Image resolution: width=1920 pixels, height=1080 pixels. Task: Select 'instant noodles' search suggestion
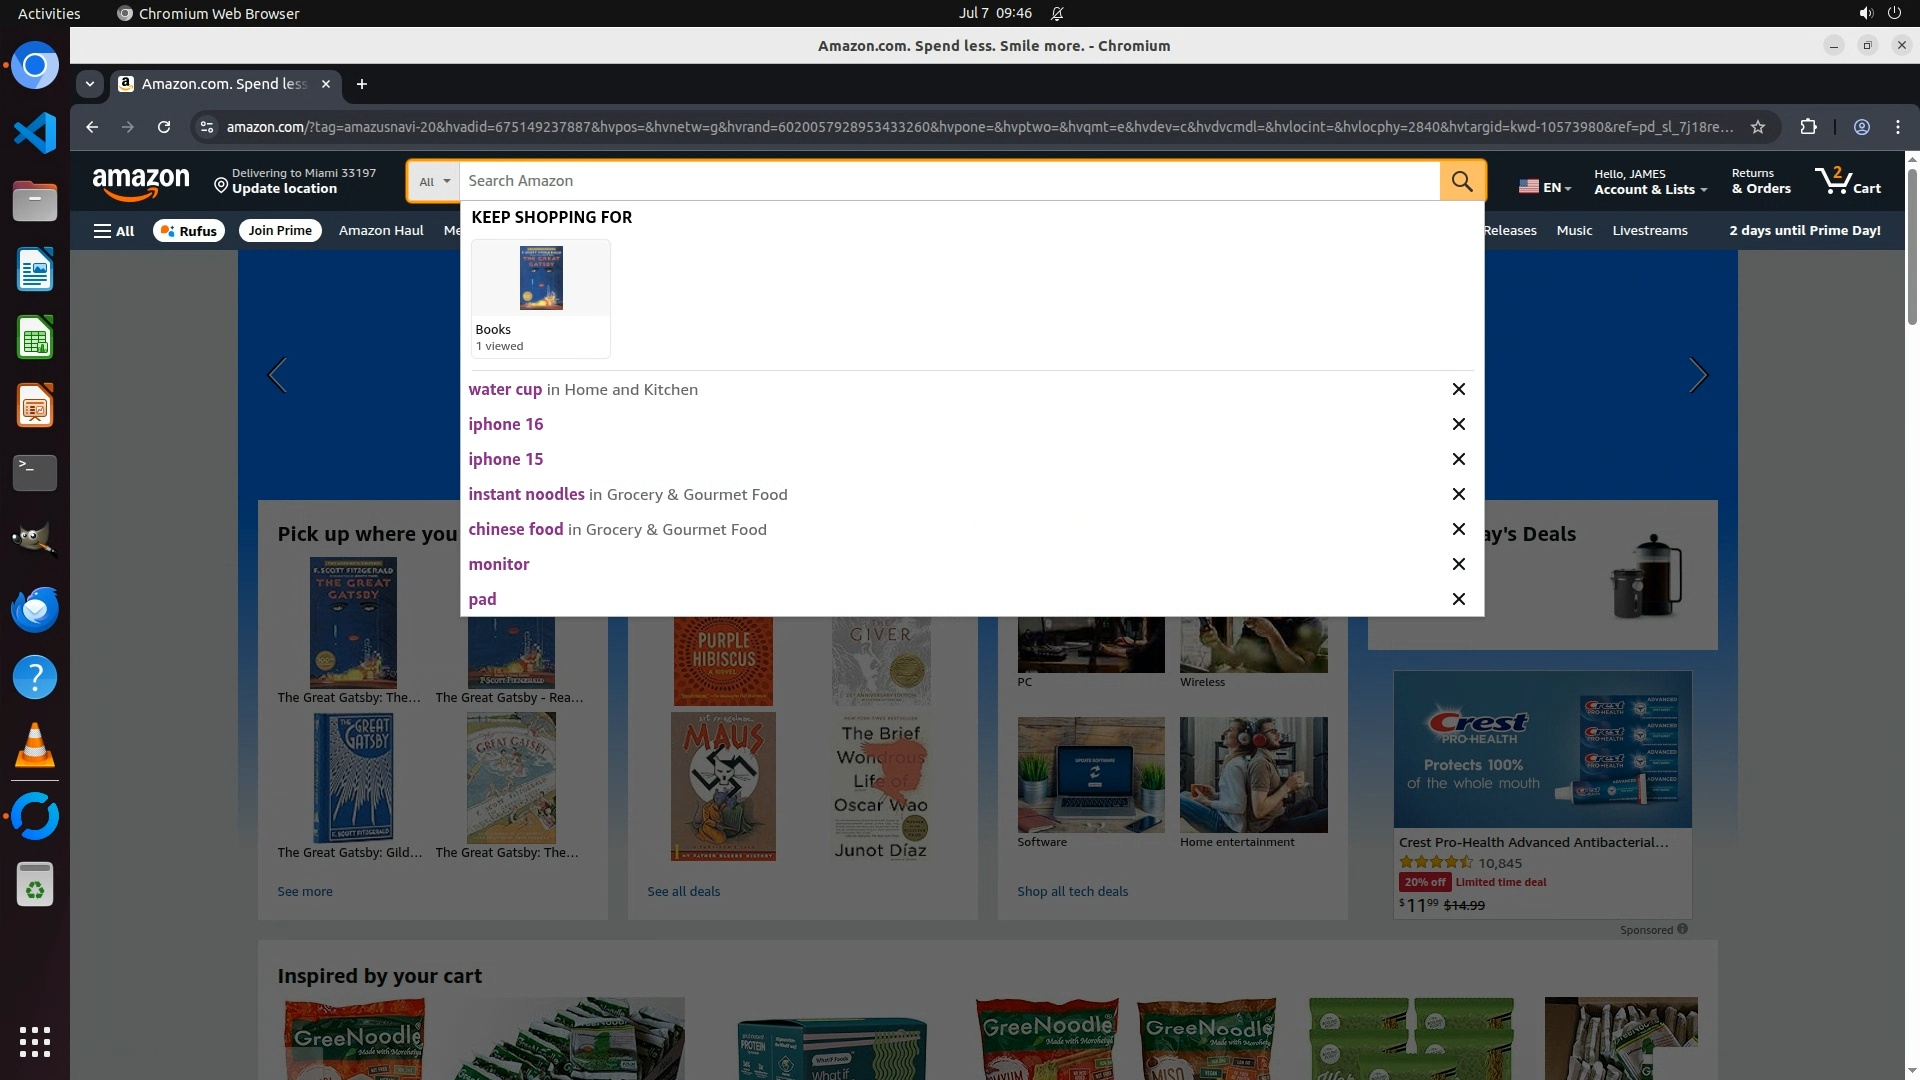[527, 494]
